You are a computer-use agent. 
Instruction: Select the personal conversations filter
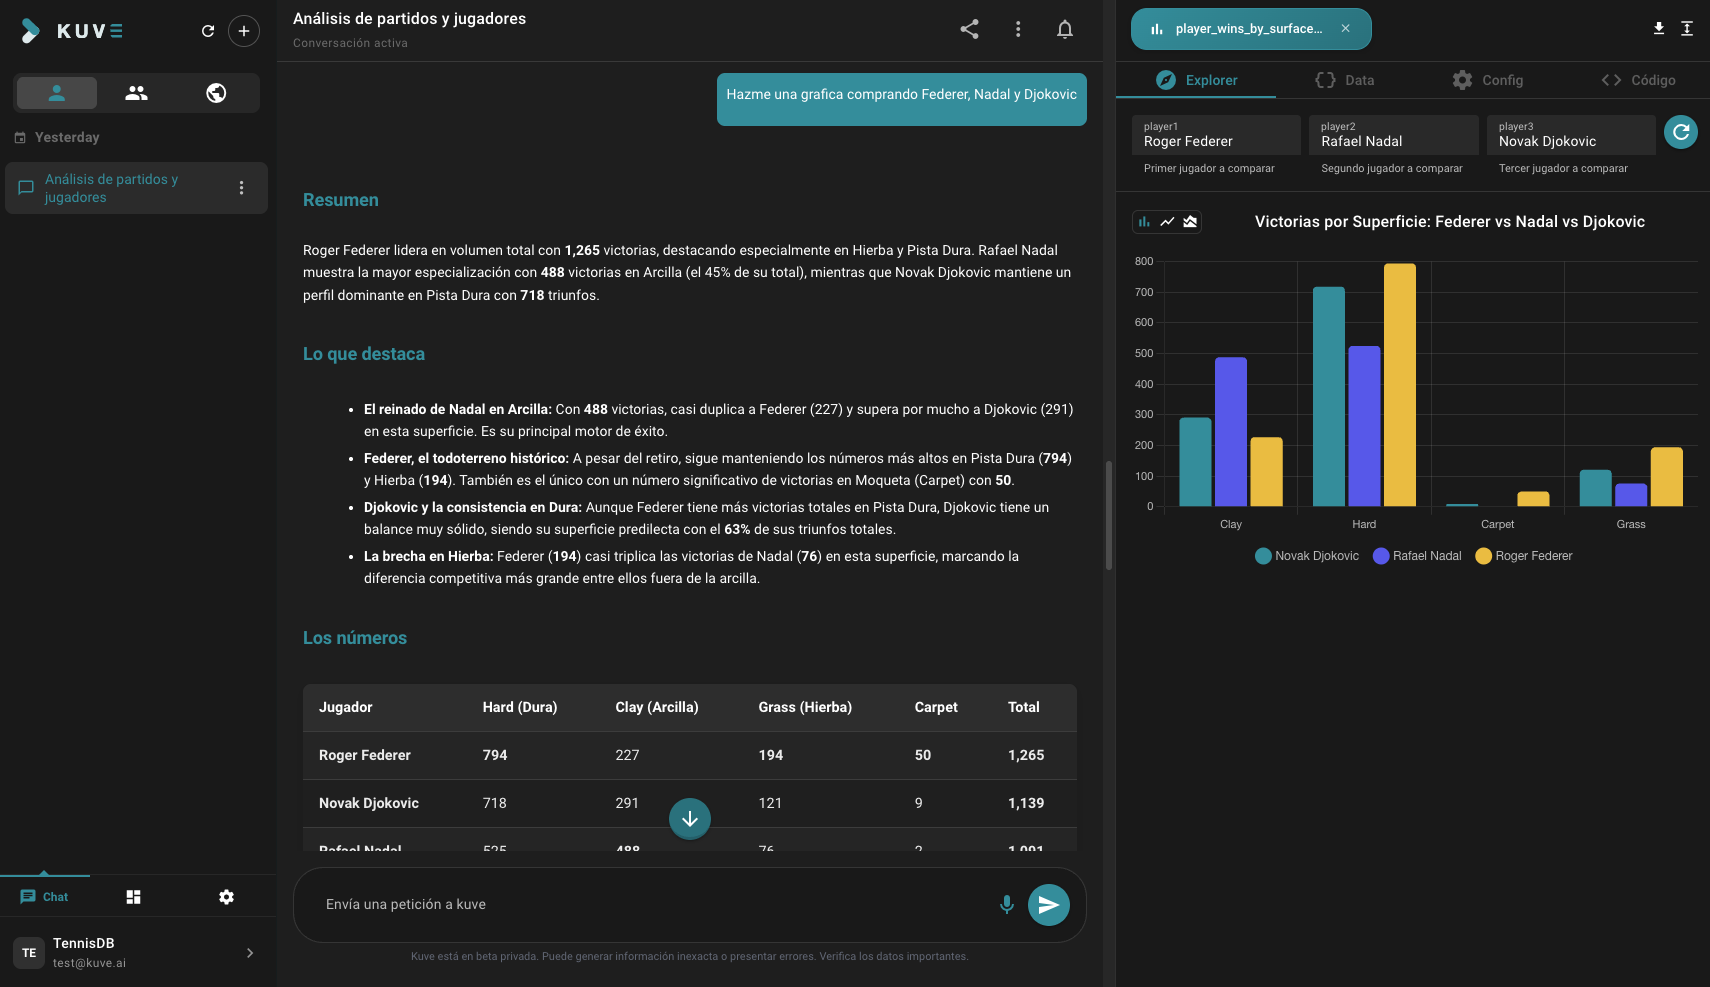(x=57, y=92)
